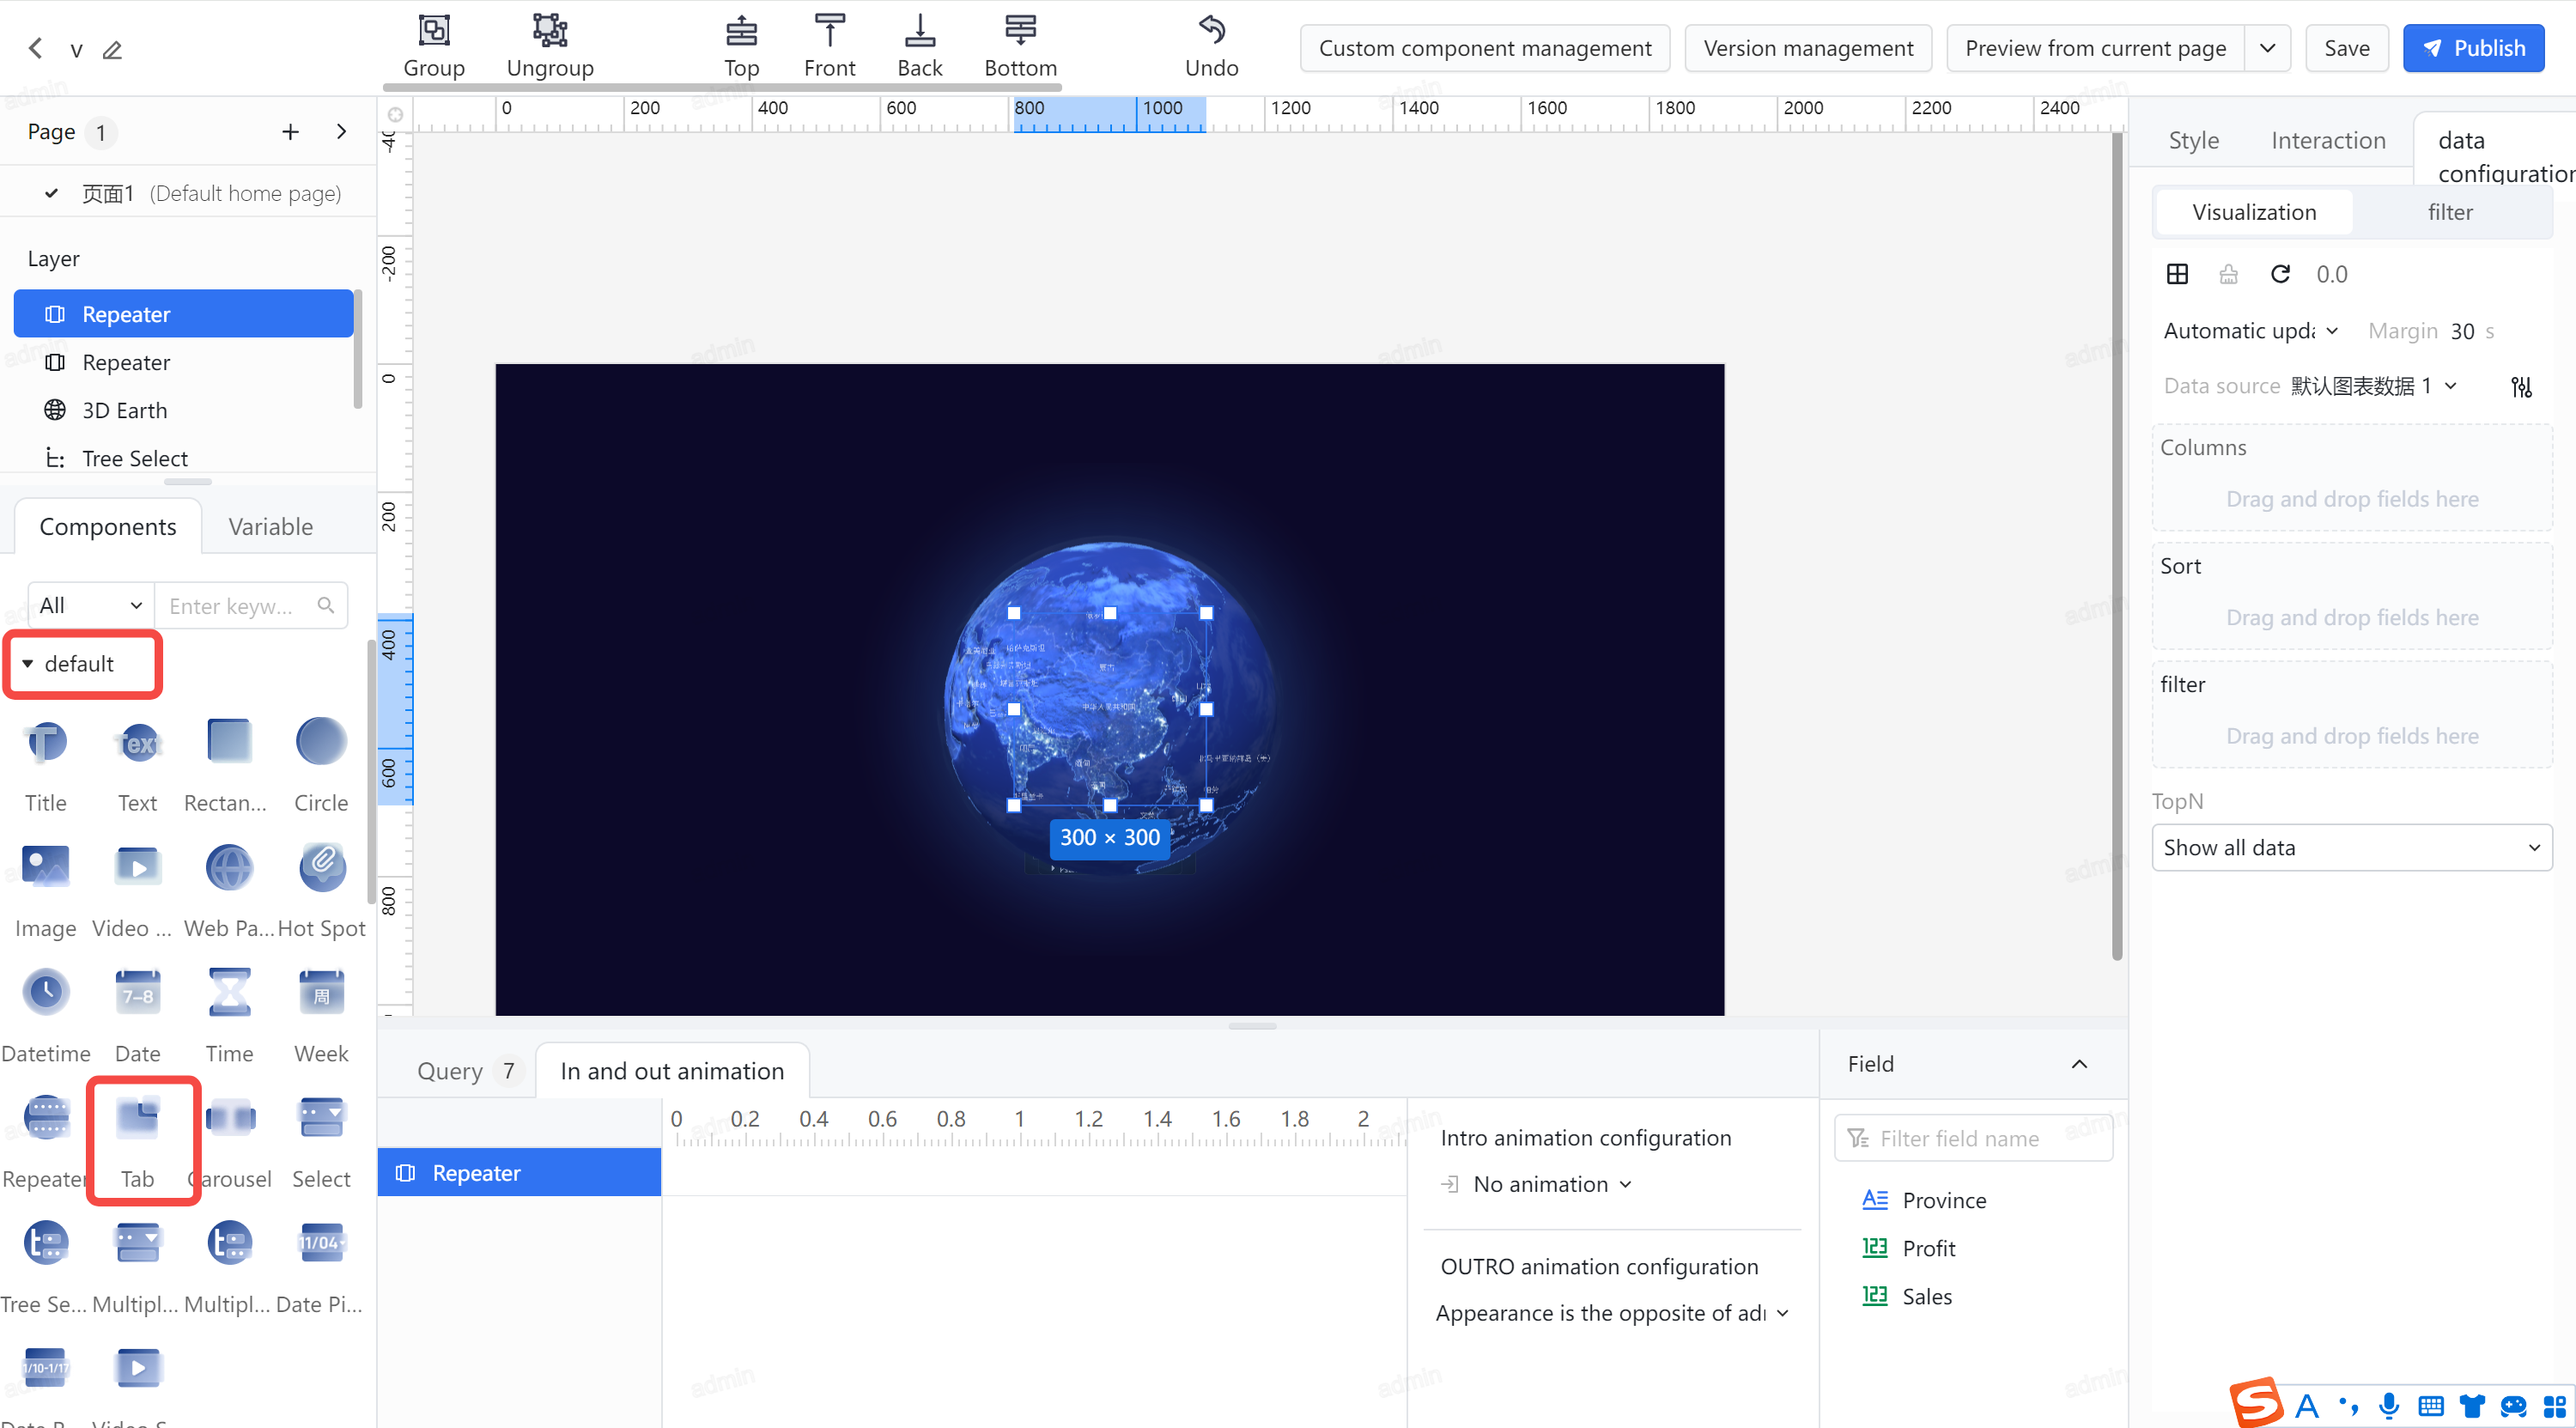Focus the component keyword search field
This screenshot has width=2576, height=1428.
pyautogui.click(x=251, y=605)
